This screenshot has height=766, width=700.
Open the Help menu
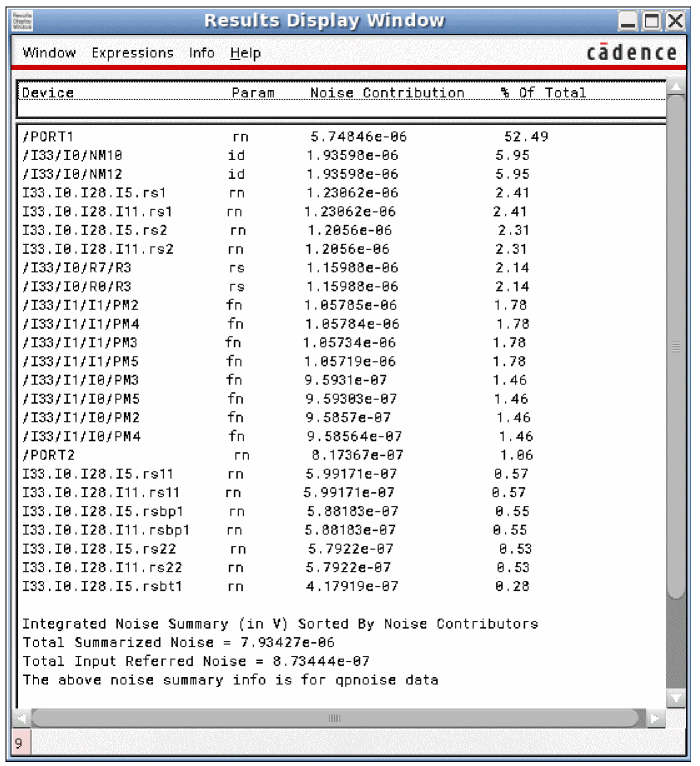point(245,53)
